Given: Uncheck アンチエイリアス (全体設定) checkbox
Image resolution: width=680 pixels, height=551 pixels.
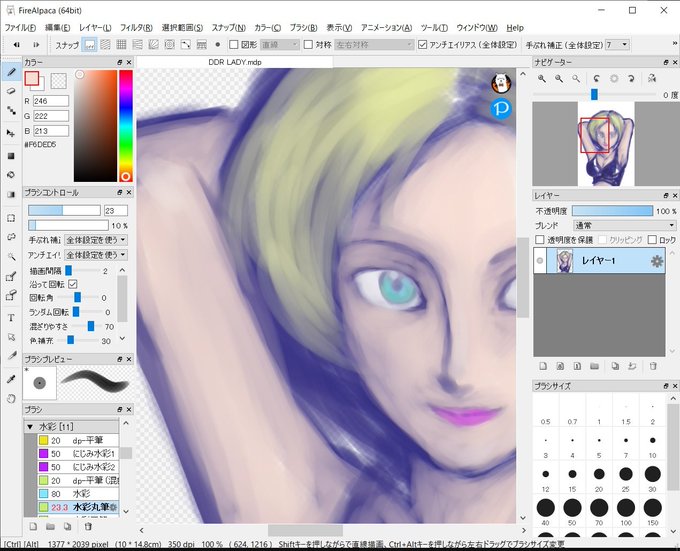Looking at the screenshot, I should click(x=422, y=45).
